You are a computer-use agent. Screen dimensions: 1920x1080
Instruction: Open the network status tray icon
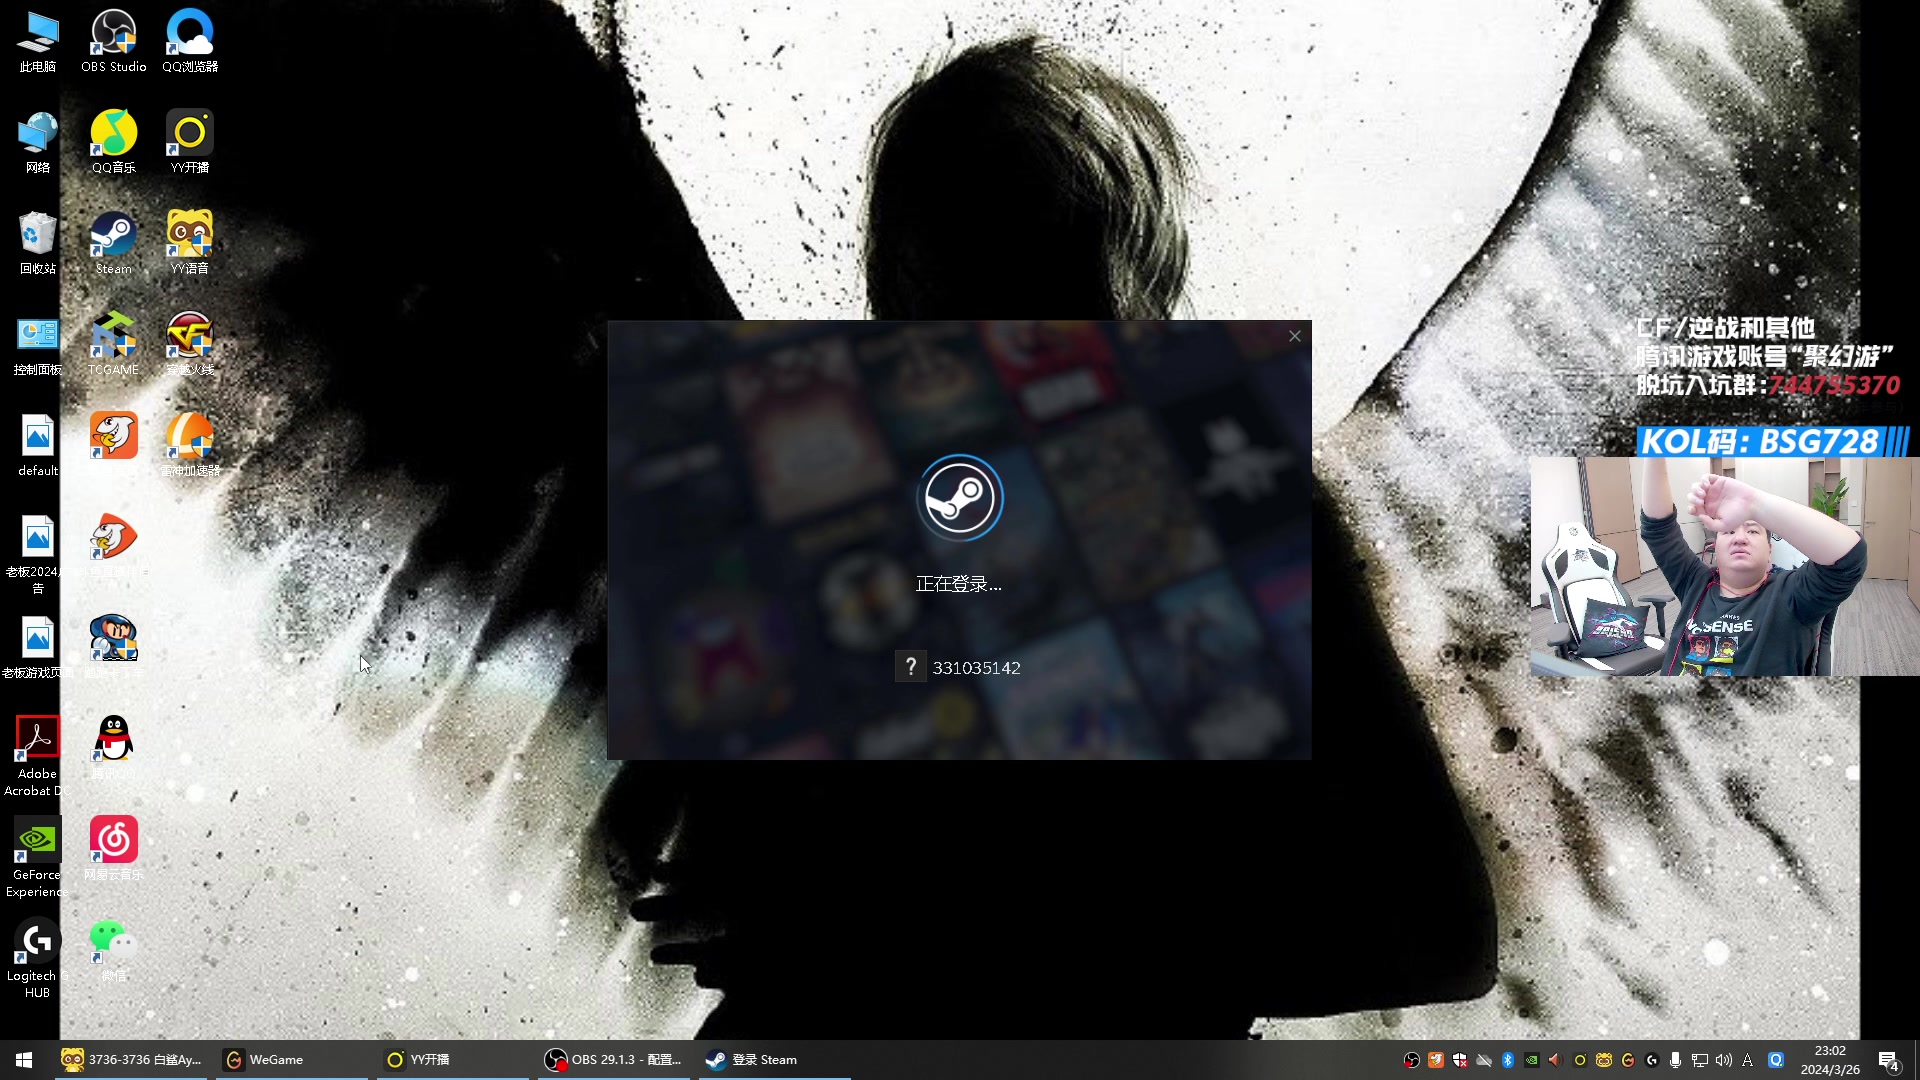coord(1700,1060)
